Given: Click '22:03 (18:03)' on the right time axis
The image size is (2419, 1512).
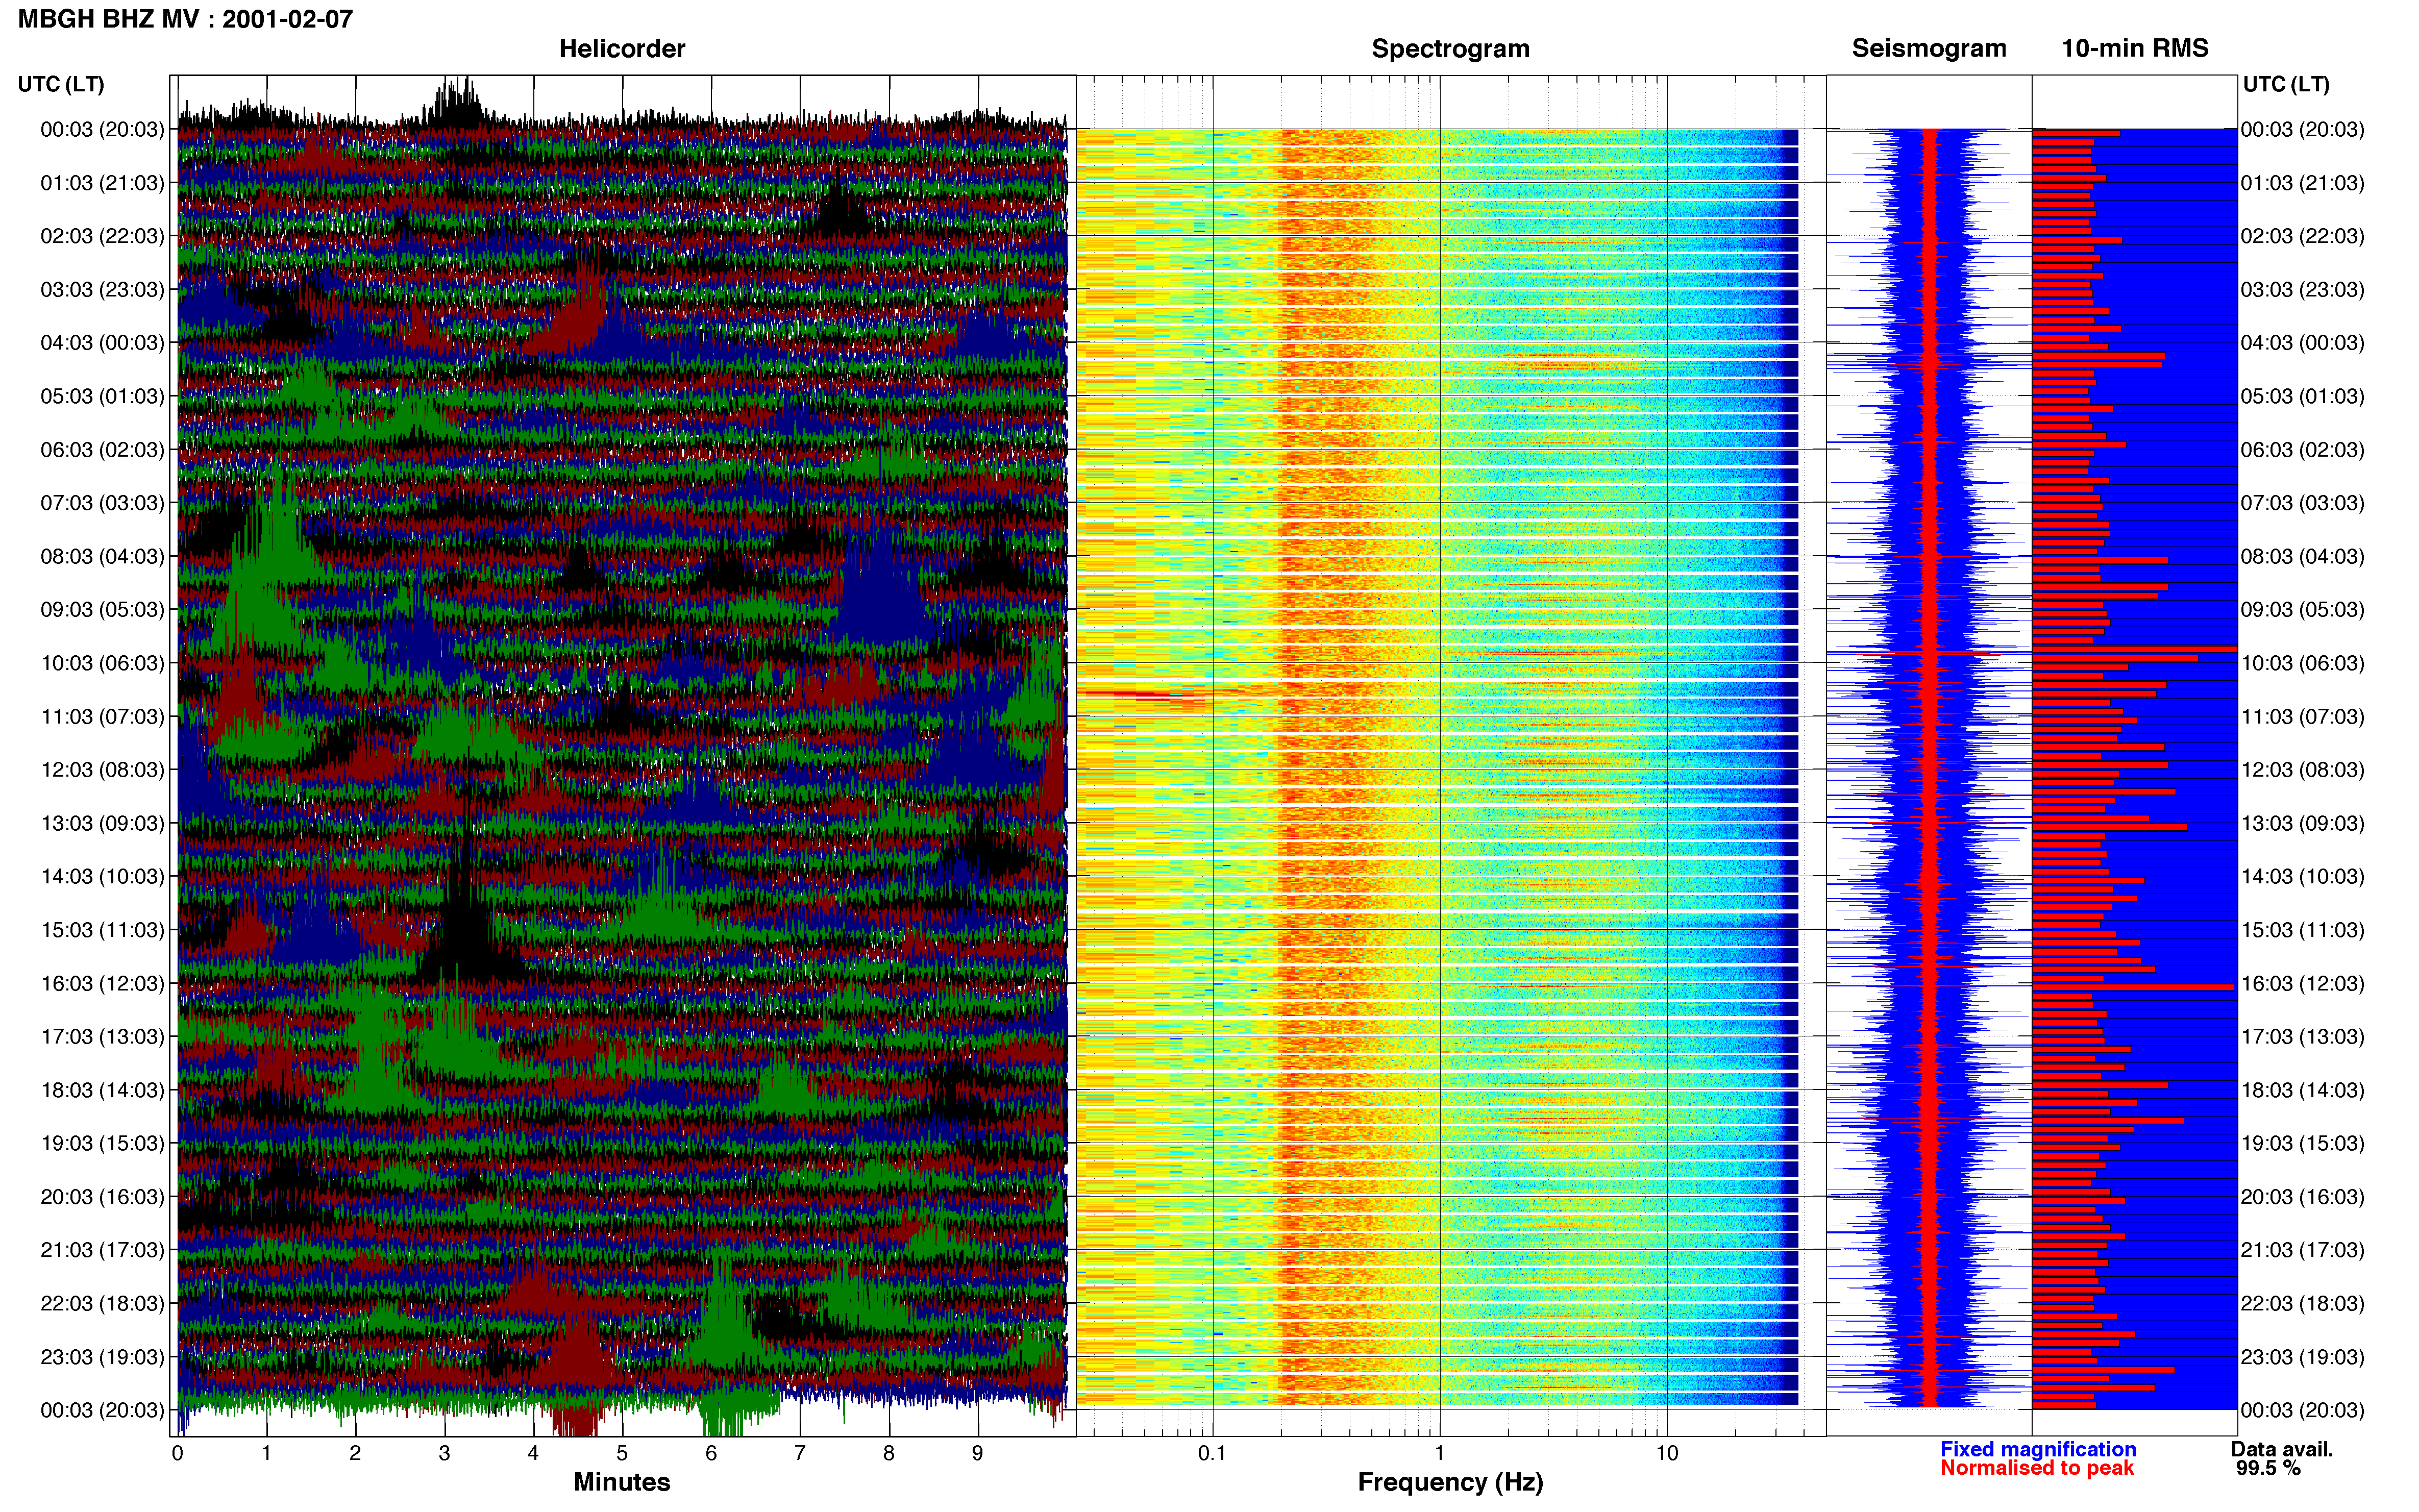Looking at the screenshot, I should point(2303,1303).
